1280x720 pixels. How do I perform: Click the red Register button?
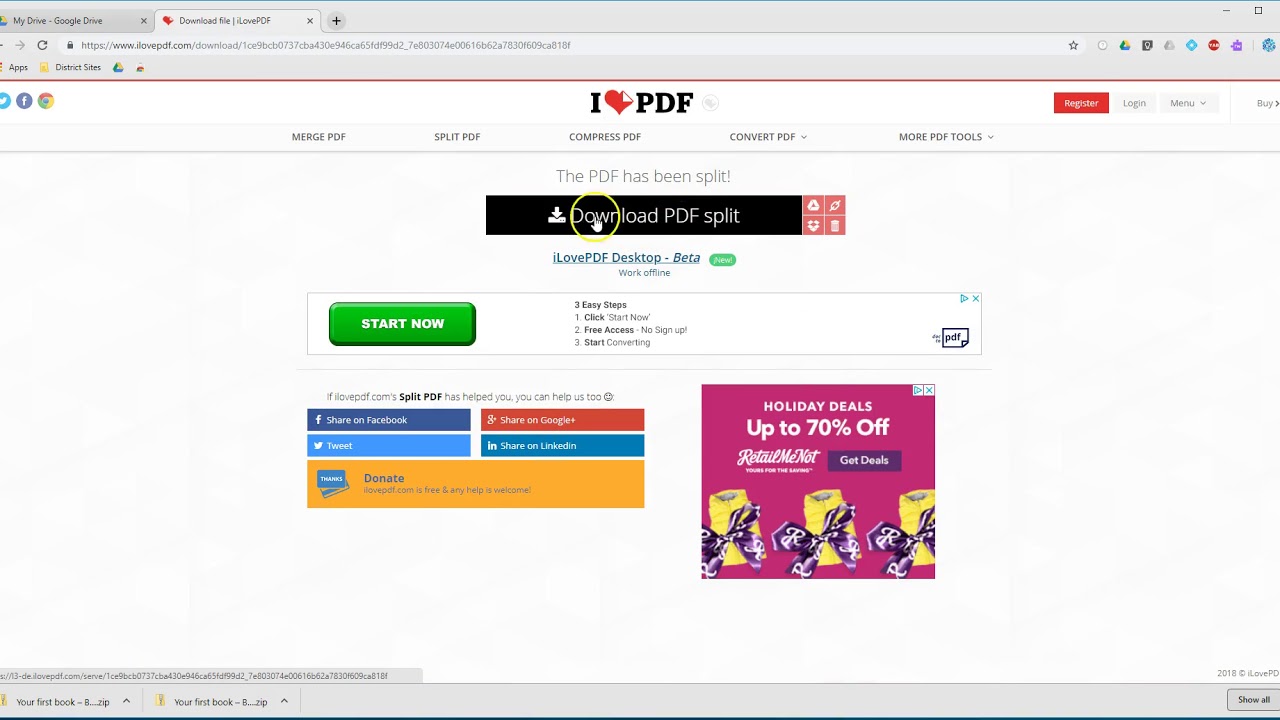[1081, 103]
